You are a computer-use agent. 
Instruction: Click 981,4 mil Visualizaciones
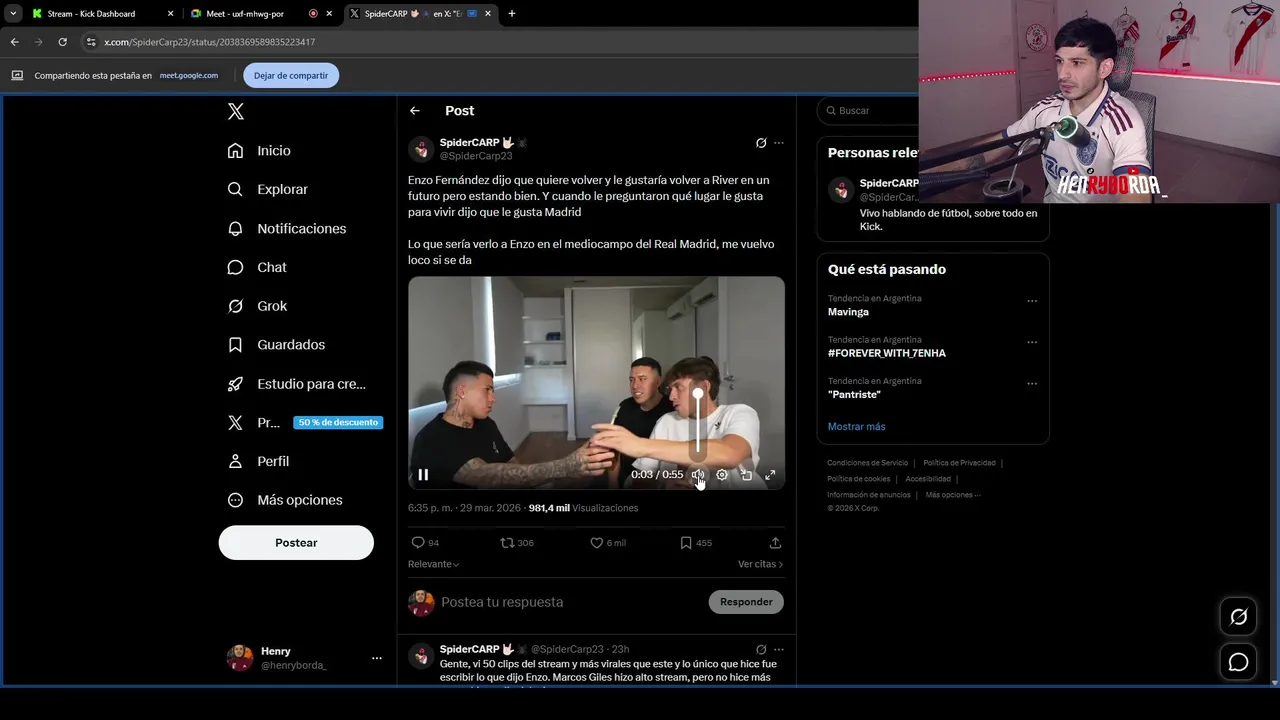pos(583,508)
